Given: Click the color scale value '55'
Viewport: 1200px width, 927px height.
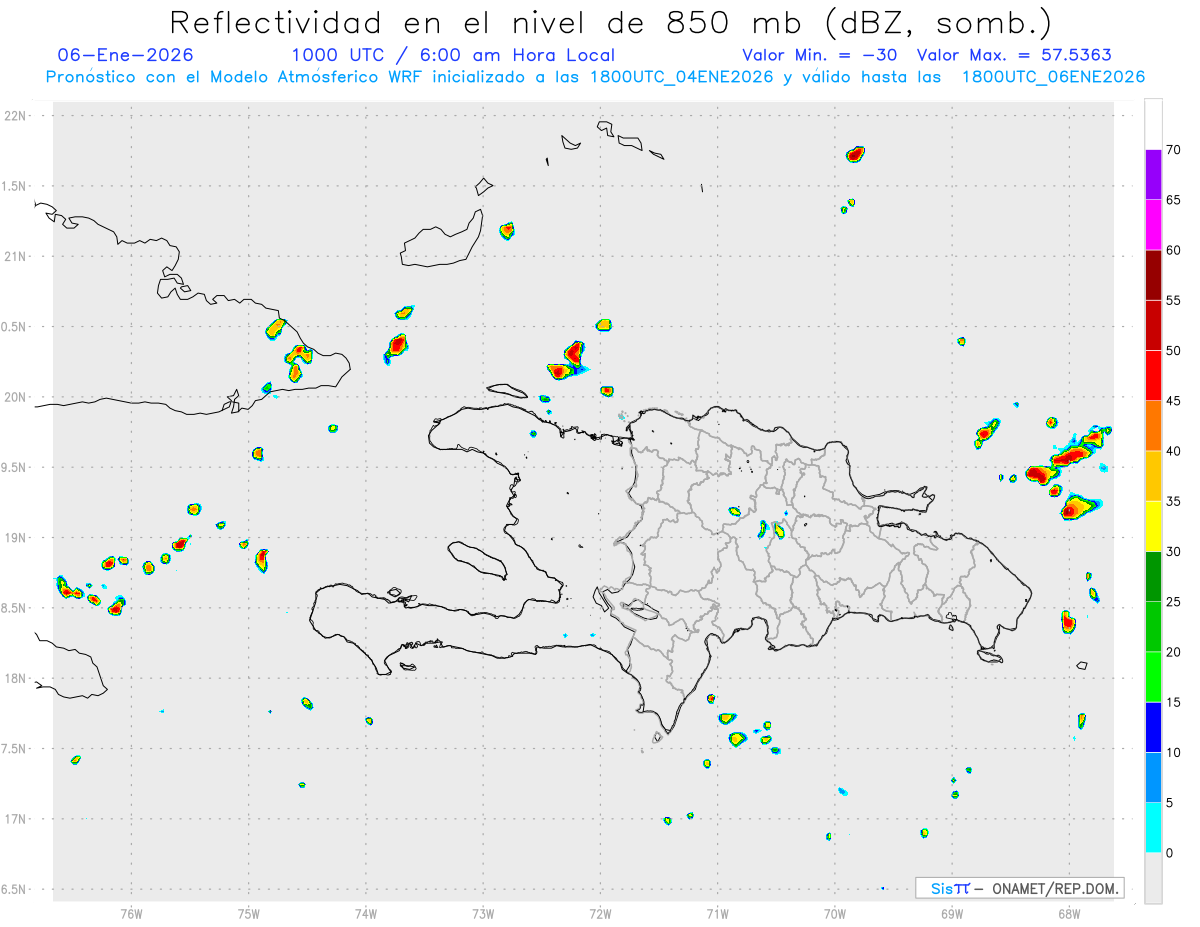Looking at the screenshot, I should tap(1173, 300).
